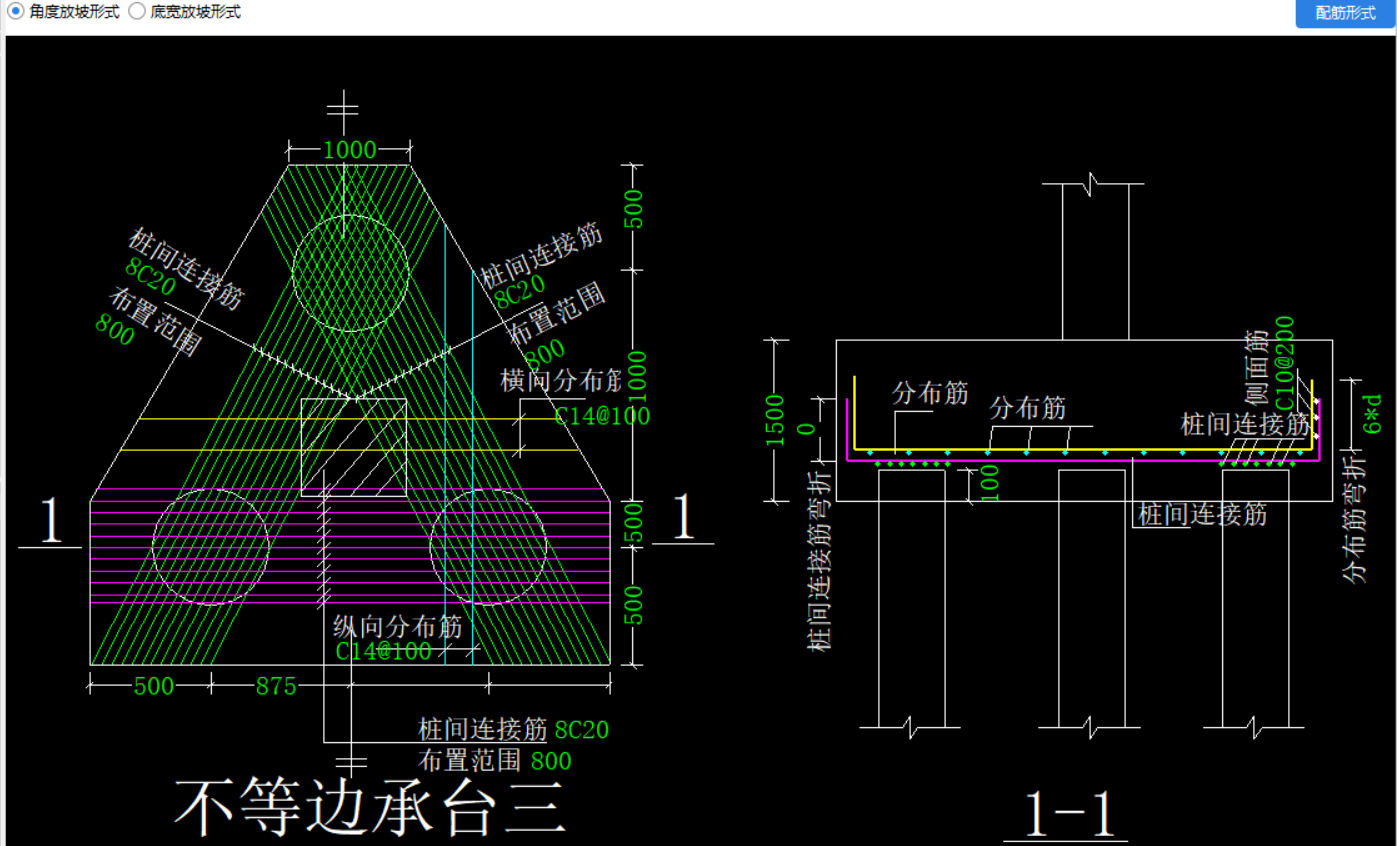The width and height of the screenshot is (1397, 846).
Task: Click the 6*d bend length value
Action: (x=1373, y=412)
